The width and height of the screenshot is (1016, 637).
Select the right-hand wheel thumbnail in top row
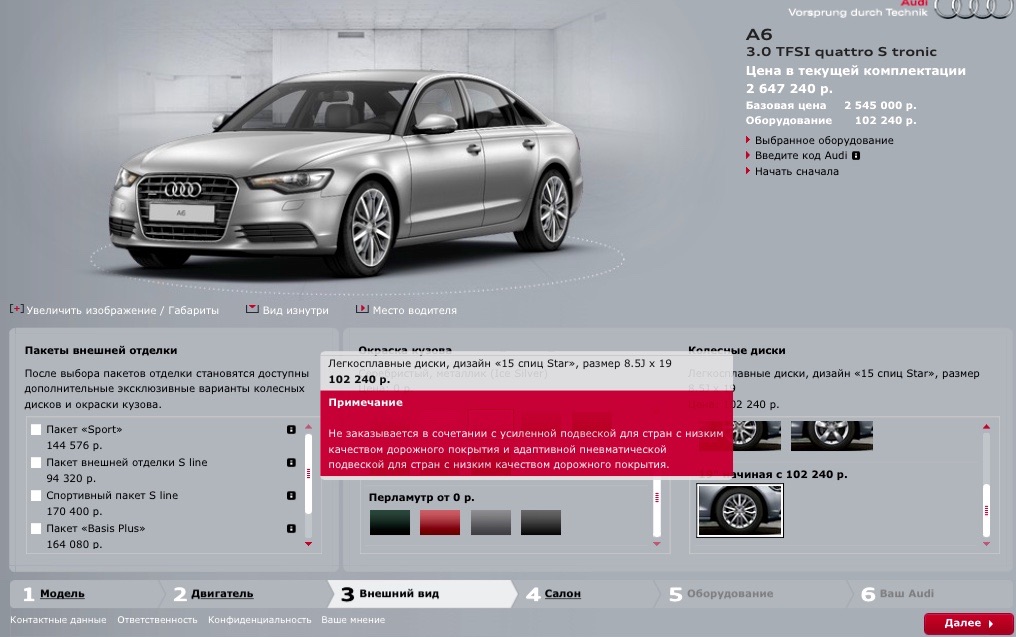click(832, 435)
